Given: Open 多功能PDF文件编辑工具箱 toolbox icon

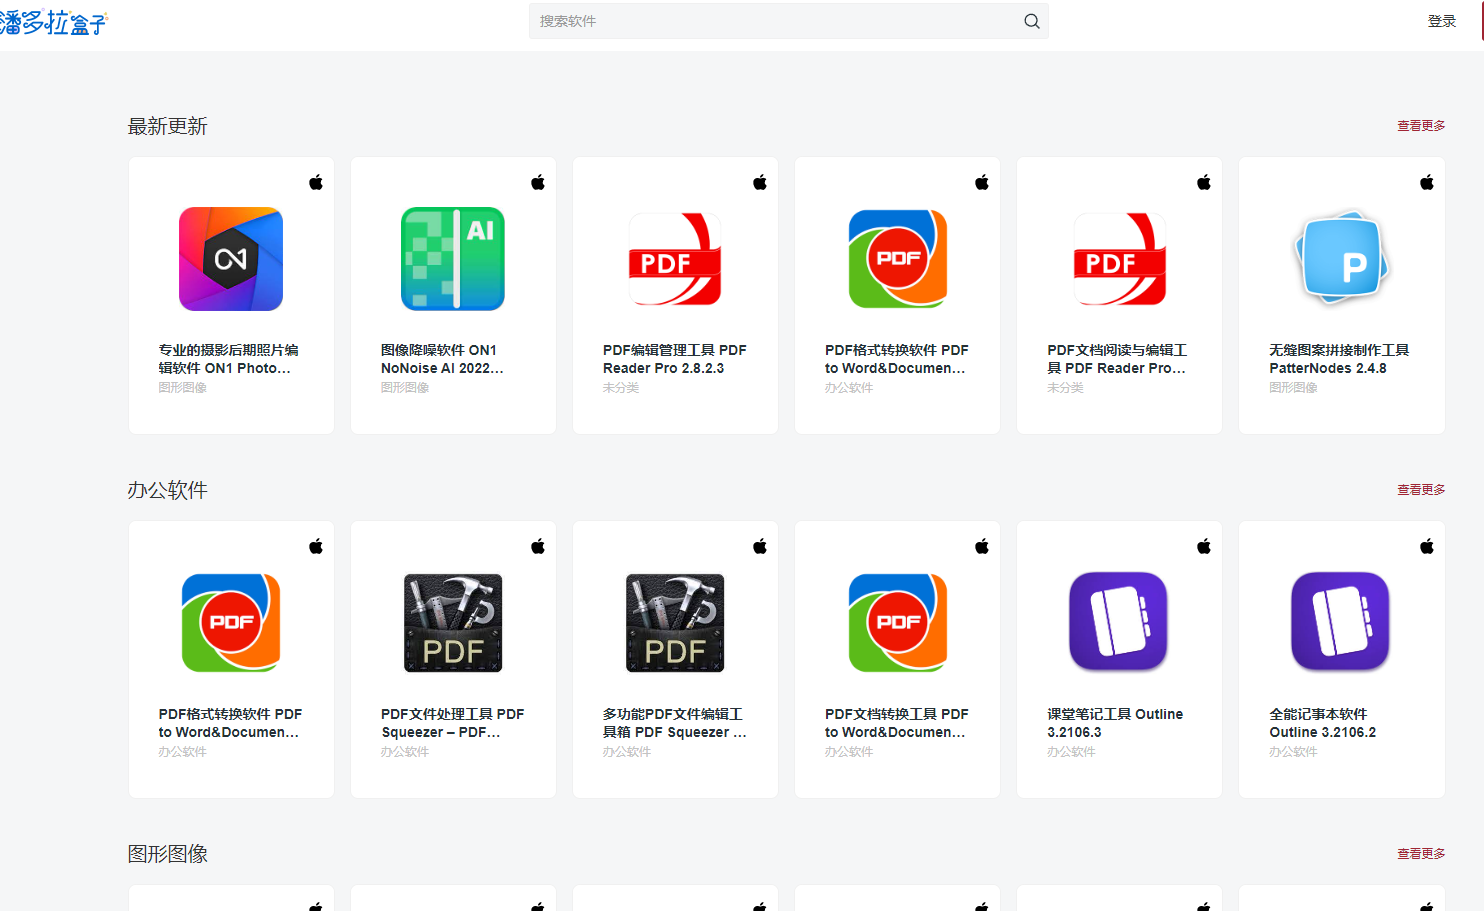Looking at the screenshot, I should point(675,622).
